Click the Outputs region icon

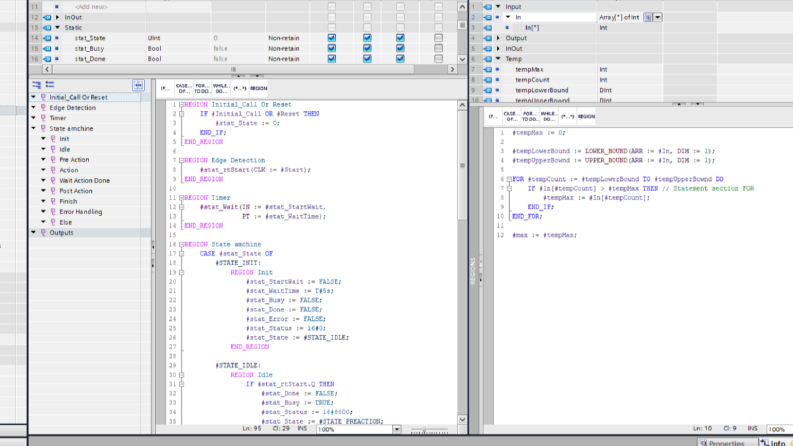click(x=43, y=233)
